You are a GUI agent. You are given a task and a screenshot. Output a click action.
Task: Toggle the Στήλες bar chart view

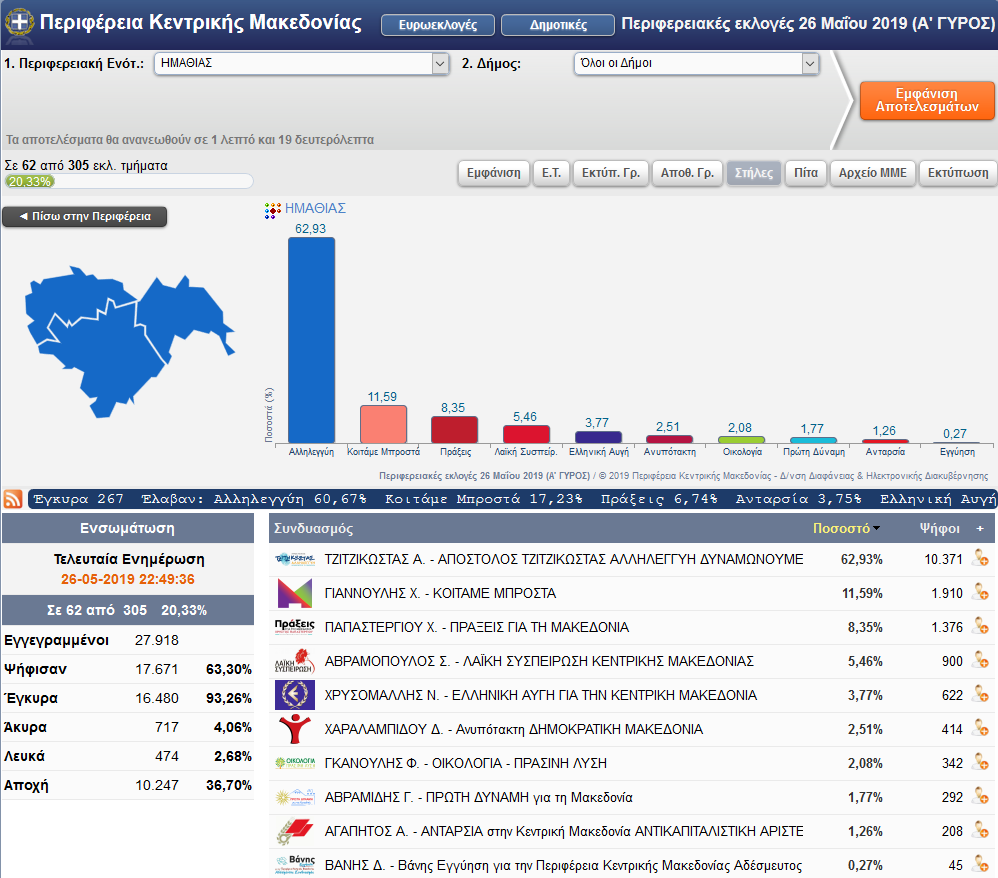click(753, 173)
